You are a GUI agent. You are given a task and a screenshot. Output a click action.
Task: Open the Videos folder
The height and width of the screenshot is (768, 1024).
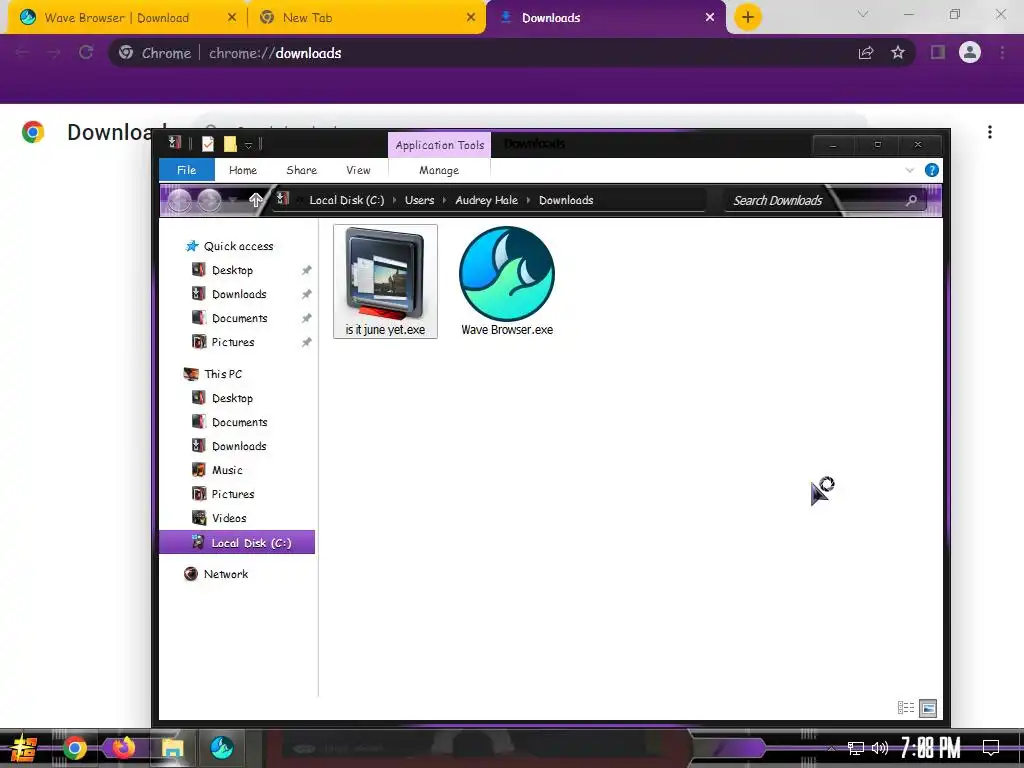pyautogui.click(x=229, y=519)
